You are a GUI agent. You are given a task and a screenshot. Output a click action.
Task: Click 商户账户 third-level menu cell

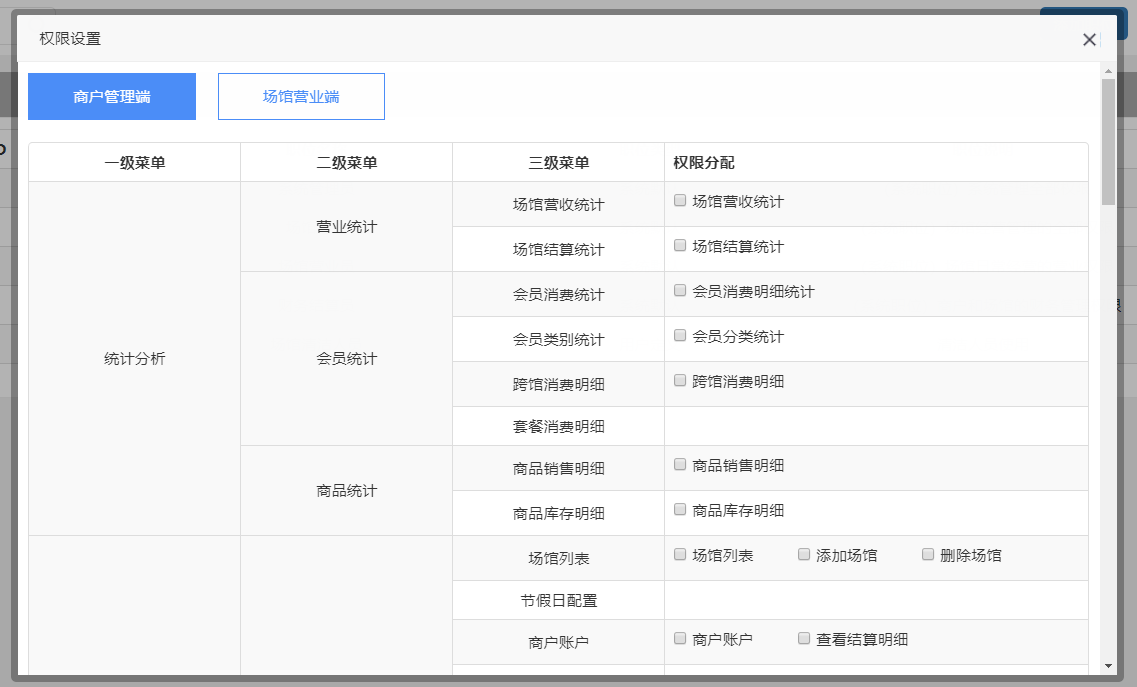point(558,643)
